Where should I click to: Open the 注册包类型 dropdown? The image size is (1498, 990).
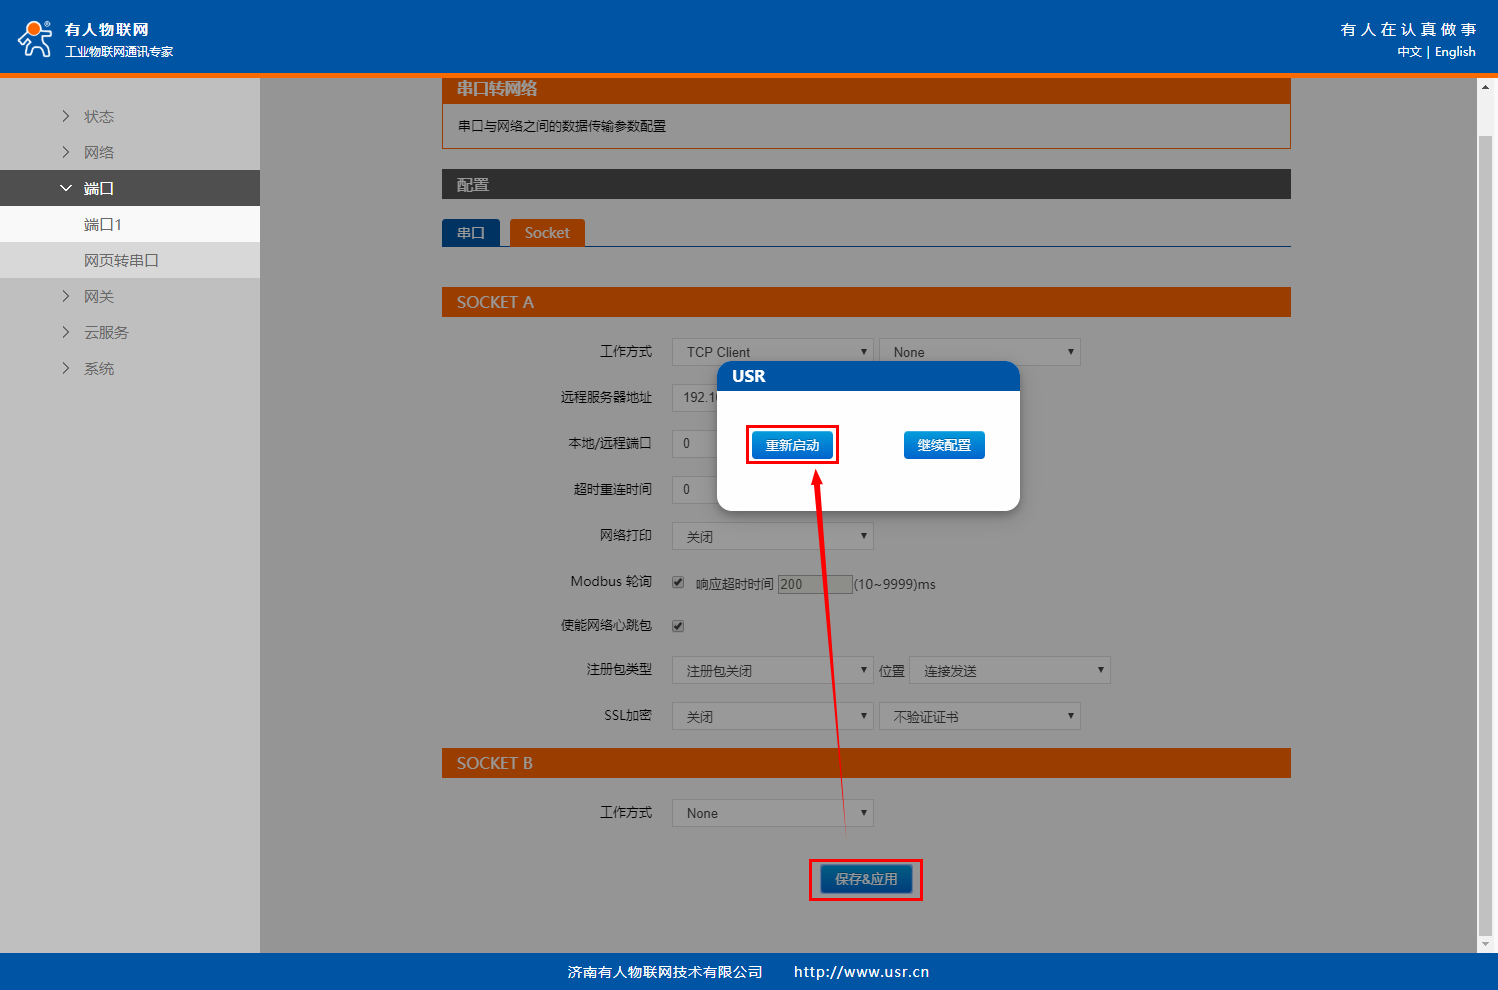coord(772,671)
